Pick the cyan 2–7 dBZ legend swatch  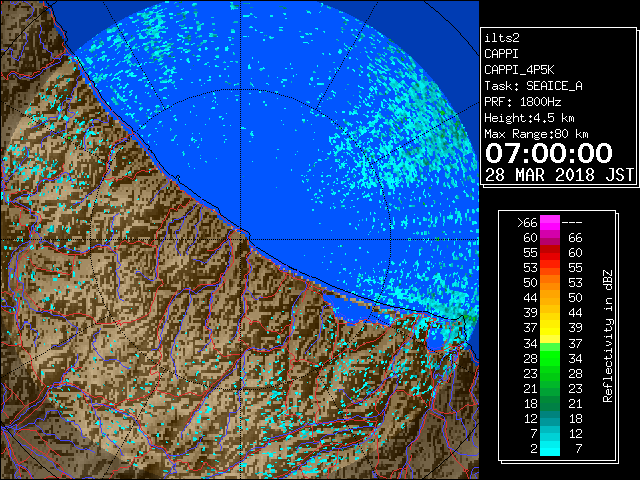550,449
